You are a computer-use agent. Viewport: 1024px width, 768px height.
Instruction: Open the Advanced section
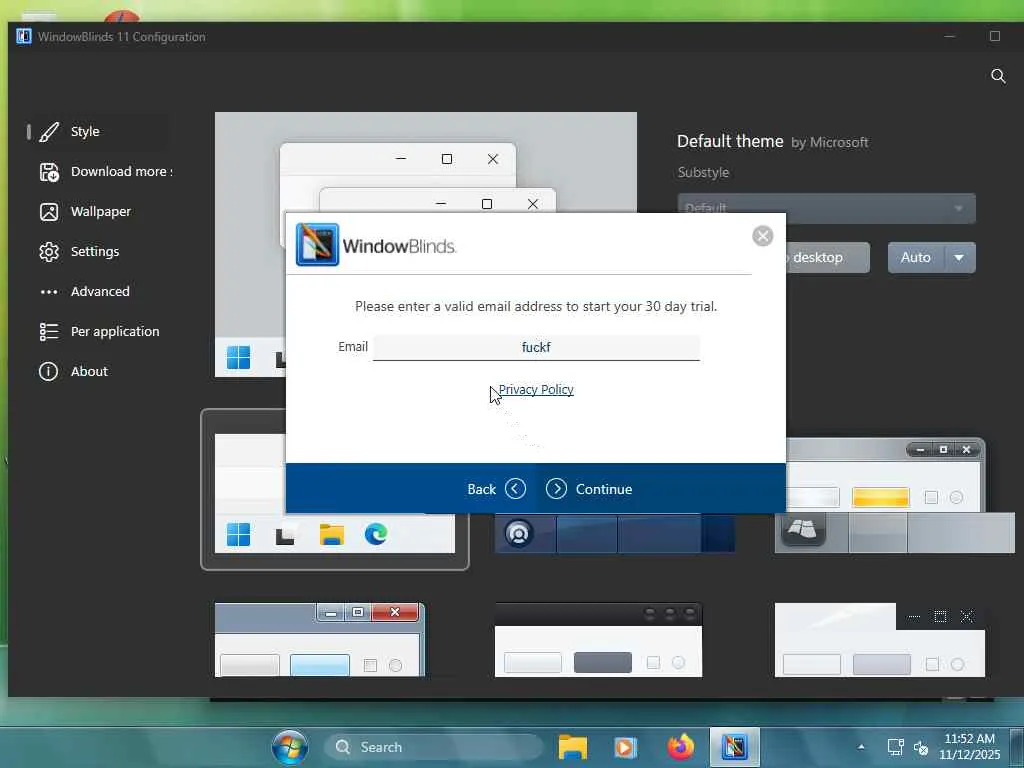click(x=84, y=291)
